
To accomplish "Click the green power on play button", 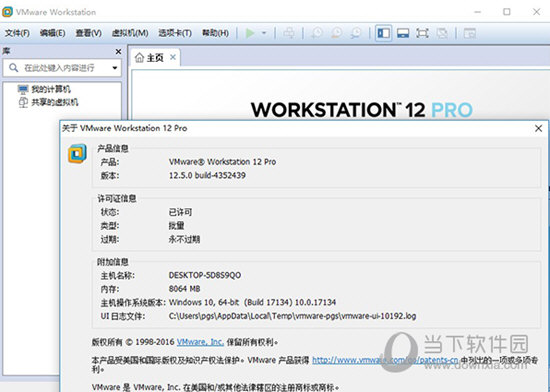I will 250,33.
